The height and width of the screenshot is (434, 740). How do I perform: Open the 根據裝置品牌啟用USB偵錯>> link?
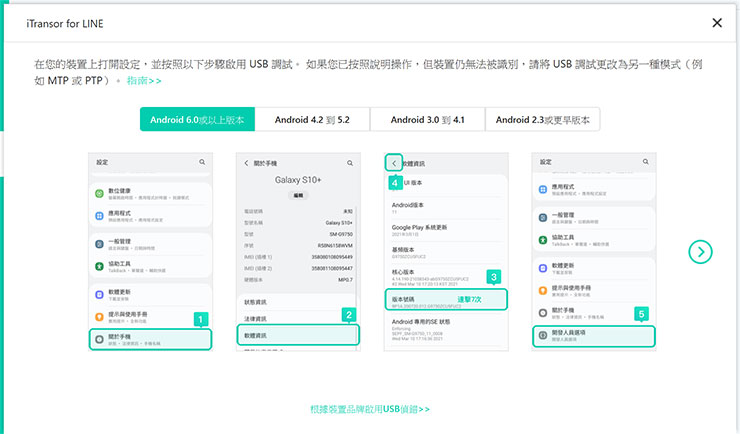(370, 409)
